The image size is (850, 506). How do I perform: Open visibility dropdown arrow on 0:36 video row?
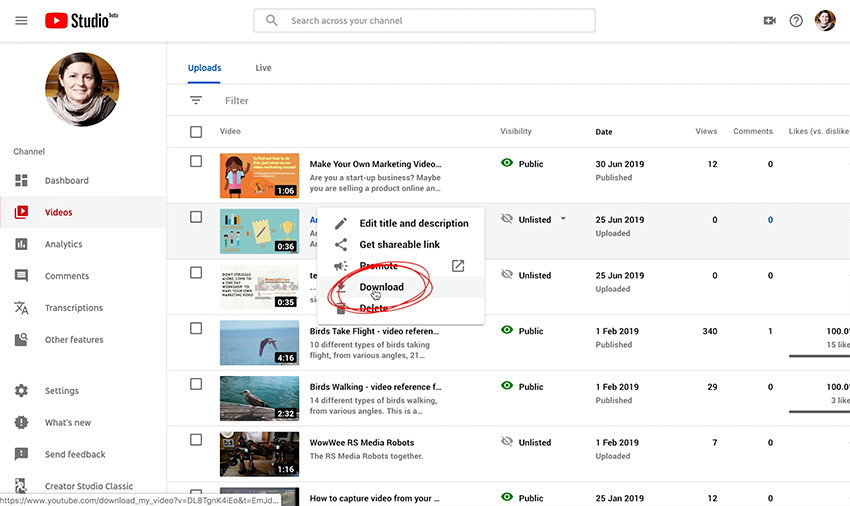point(563,219)
